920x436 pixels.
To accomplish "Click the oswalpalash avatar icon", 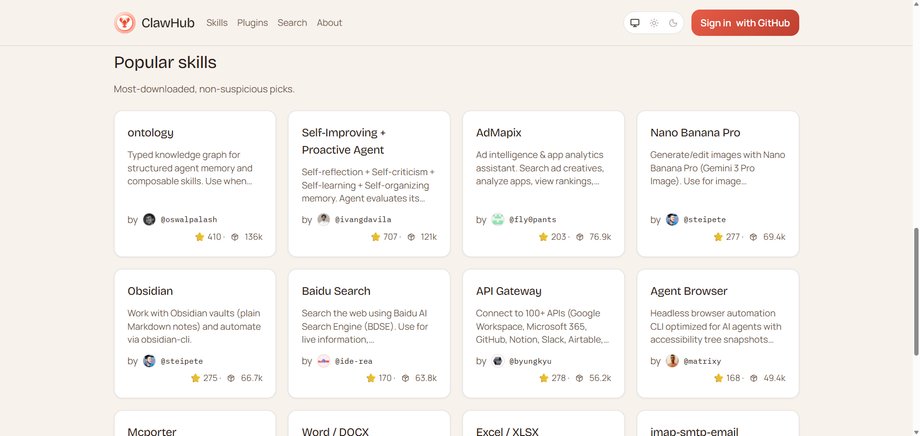I will [149, 219].
